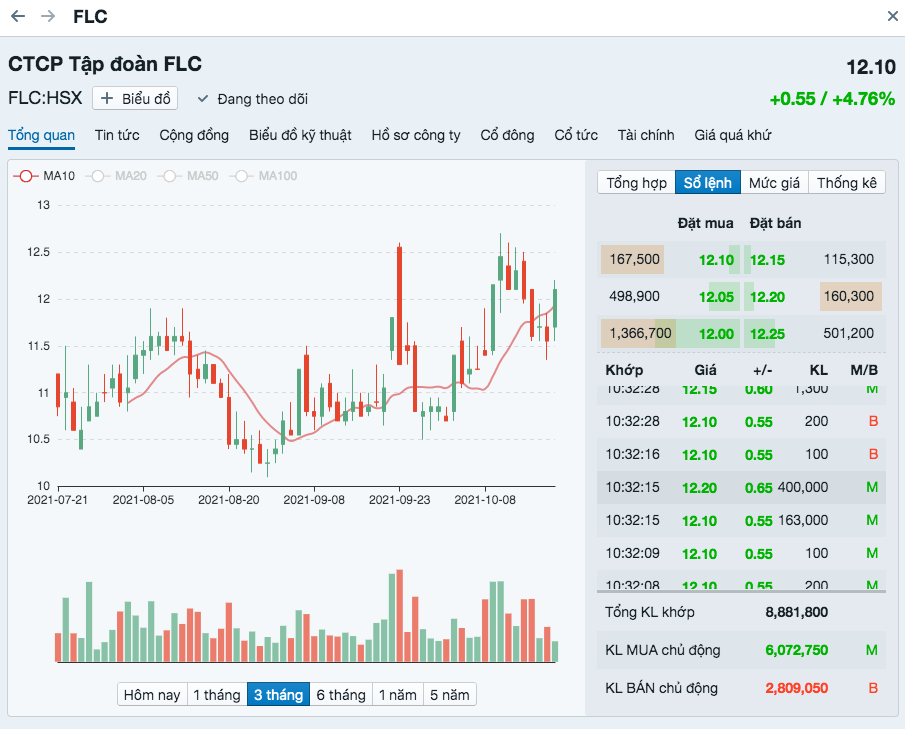Enable the MA100 moving average line
The image size is (905, 729).
(x=264, y=176)
